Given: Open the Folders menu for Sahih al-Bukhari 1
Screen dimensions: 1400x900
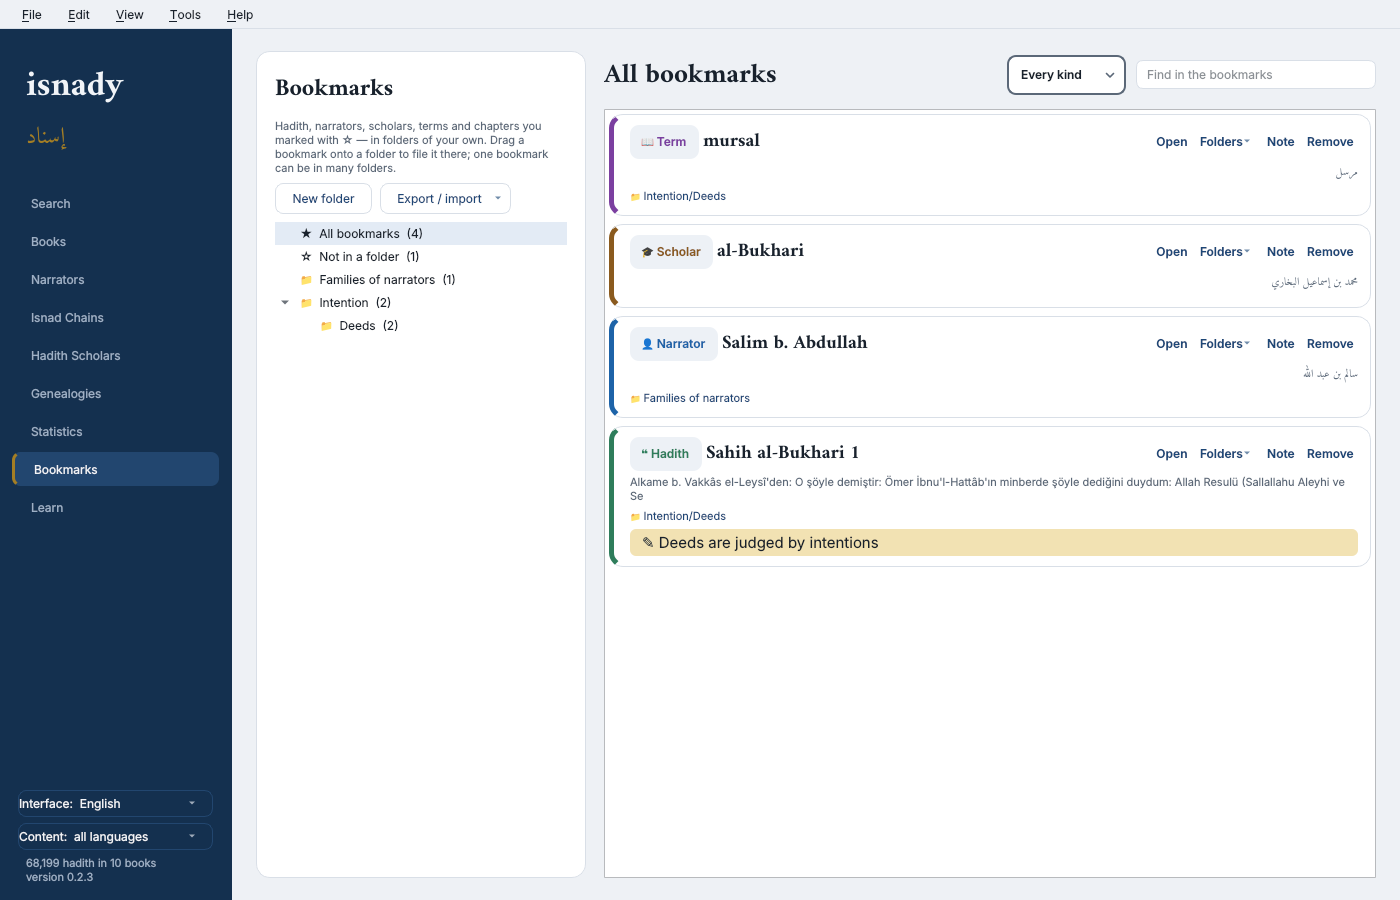Looking at the screenshot, I should point(1225,454).
